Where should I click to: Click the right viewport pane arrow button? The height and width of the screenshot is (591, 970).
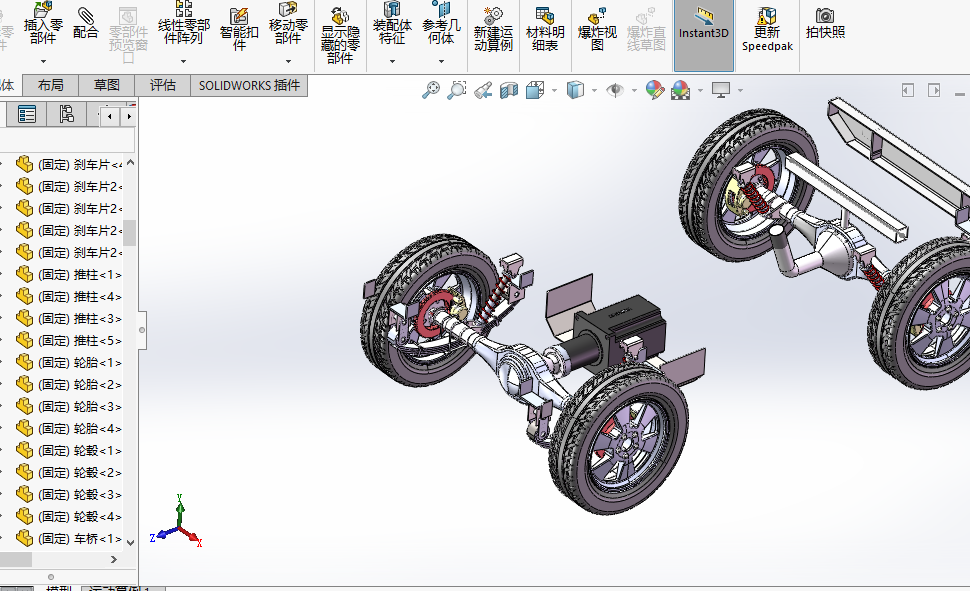934,90
